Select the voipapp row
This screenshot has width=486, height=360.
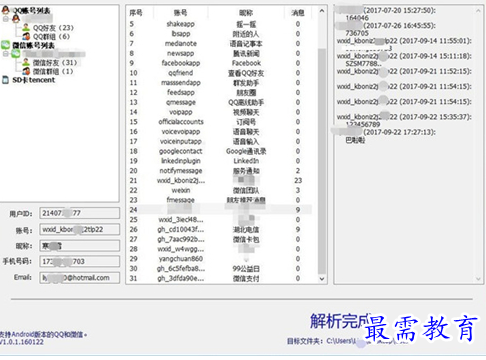point(220,112)
